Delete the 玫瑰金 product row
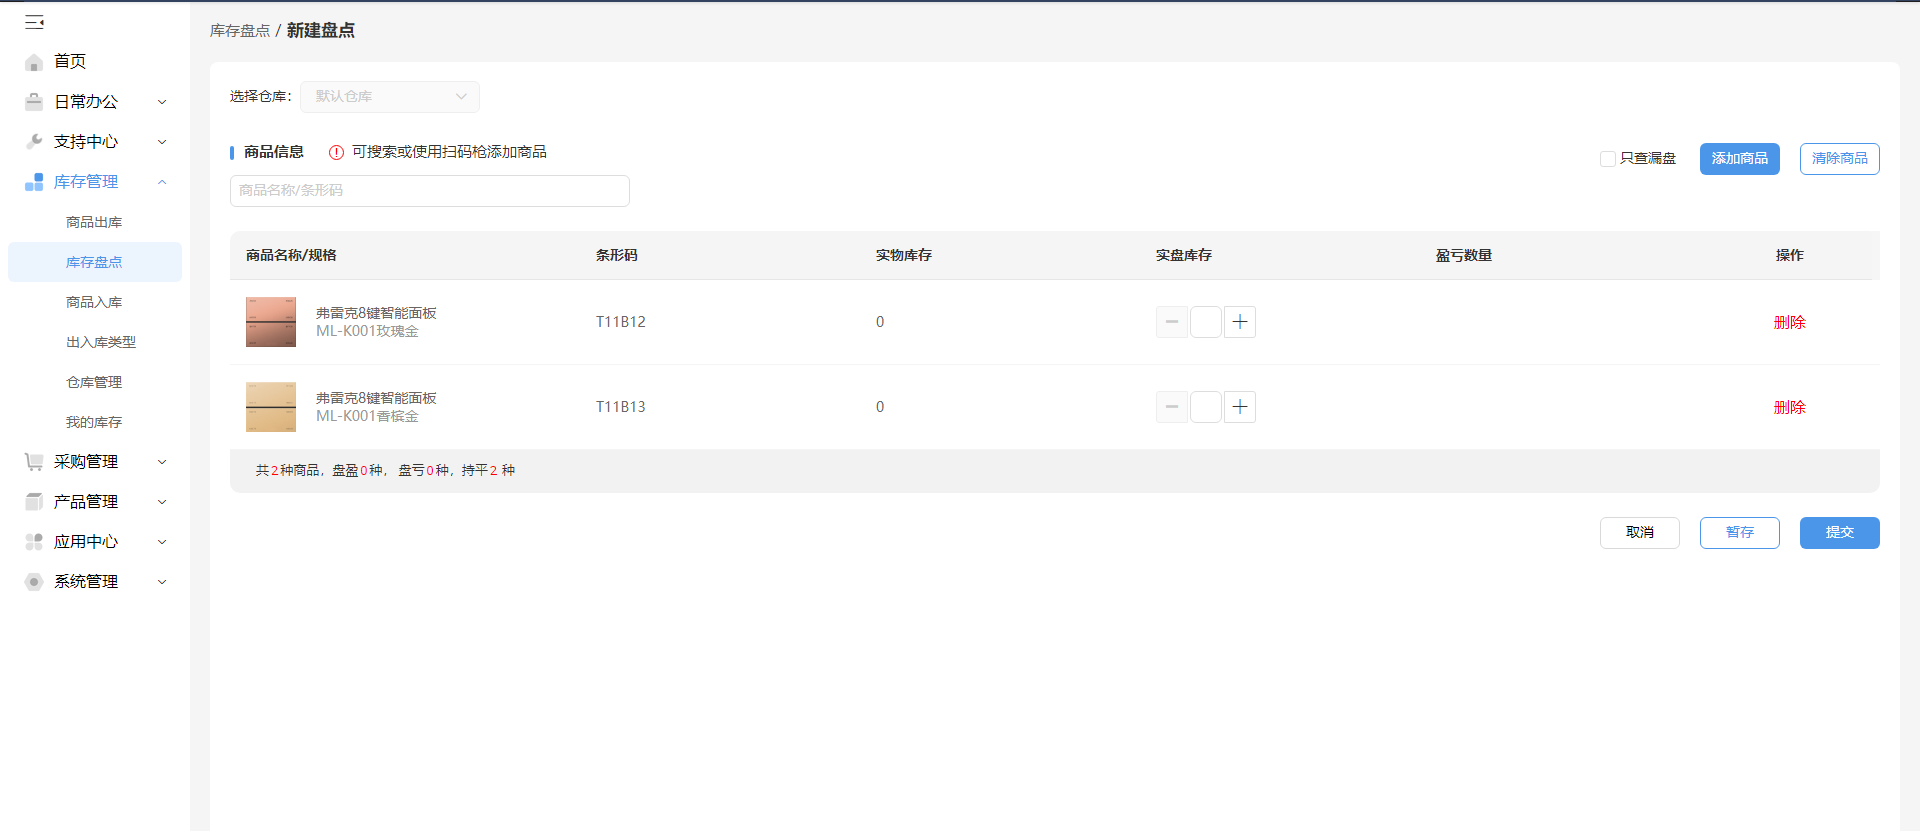The image size is (1920, 831). point(1790,322)
